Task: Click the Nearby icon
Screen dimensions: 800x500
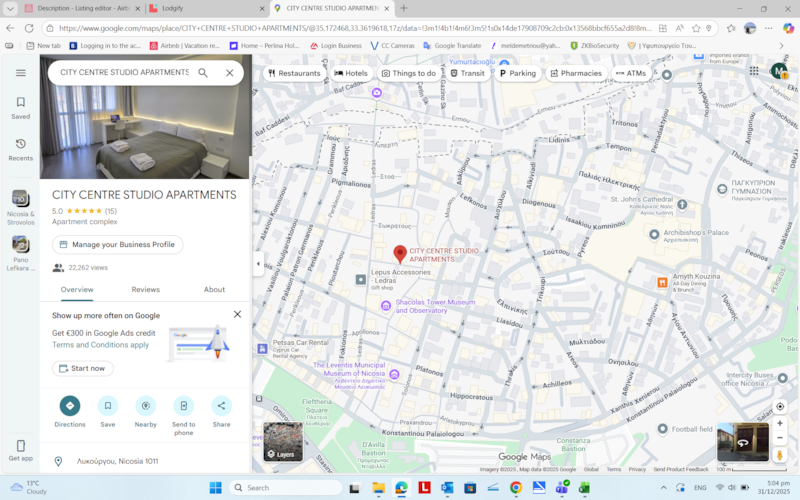Action: [x=145, y=406]
